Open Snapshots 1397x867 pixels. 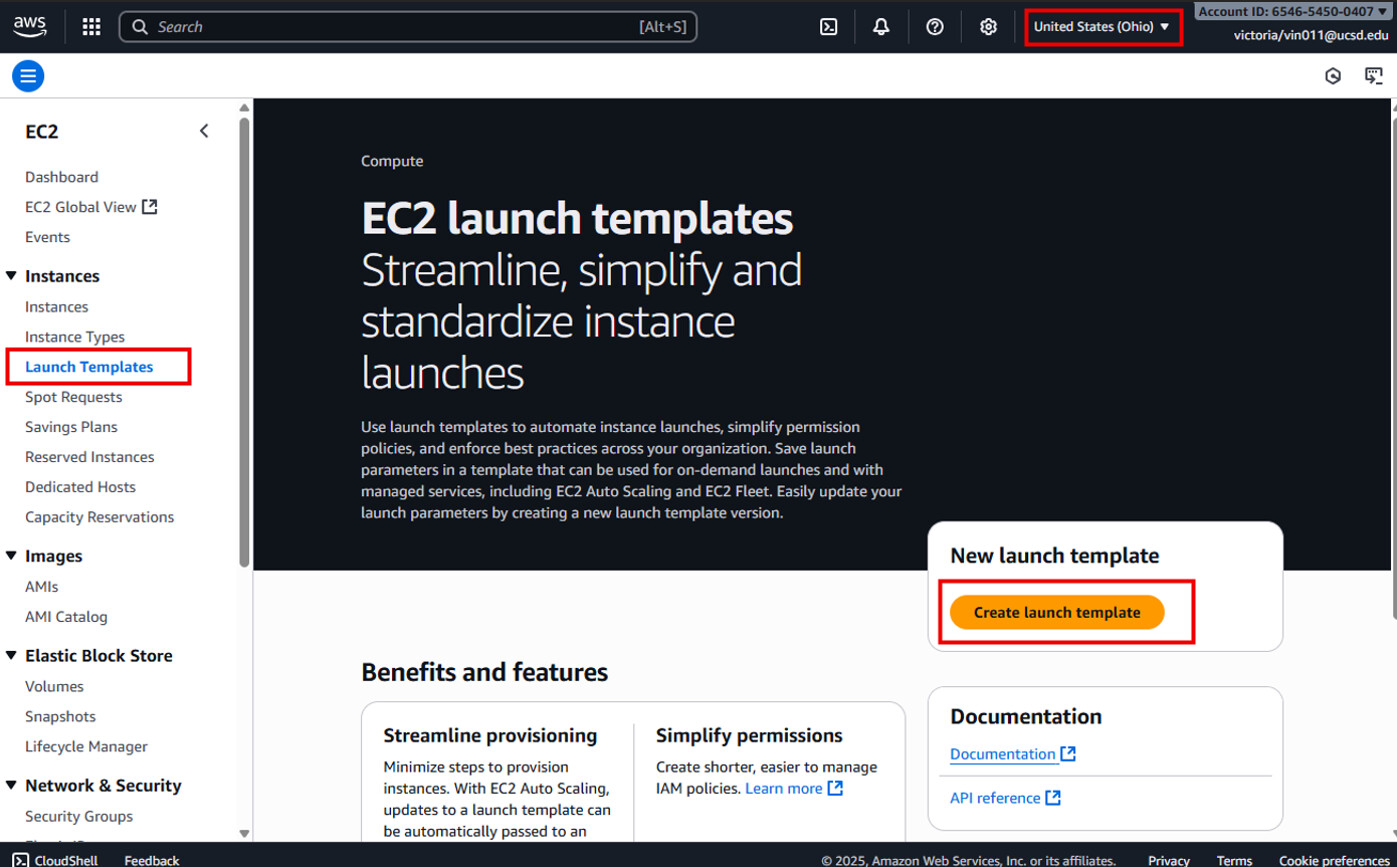pyautogui.click(x=61, y=717)
